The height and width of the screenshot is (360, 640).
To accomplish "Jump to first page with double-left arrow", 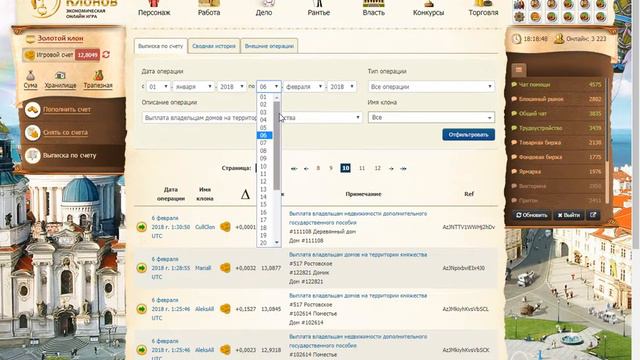I will tap(294, 169).
